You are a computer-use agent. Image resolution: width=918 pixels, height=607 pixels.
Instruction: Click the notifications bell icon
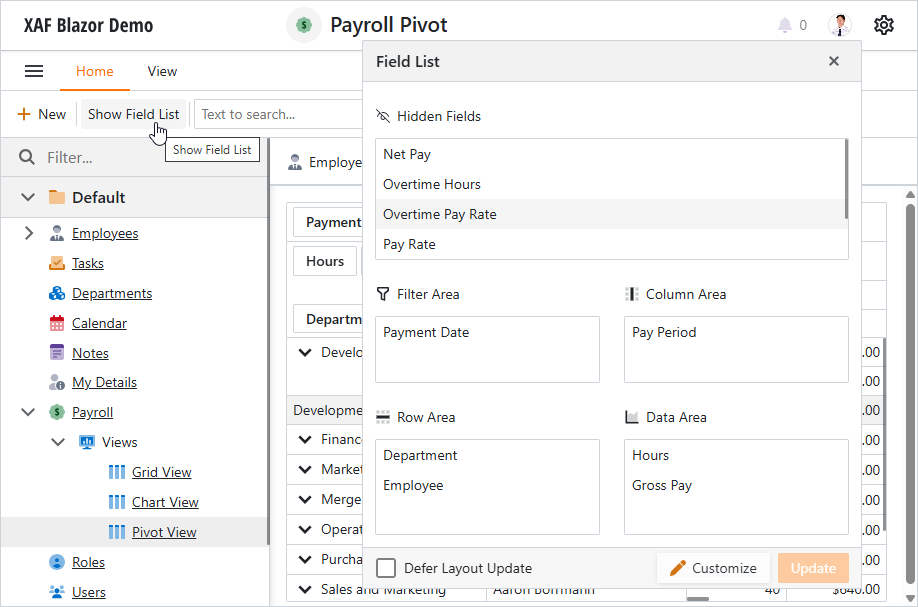[785, 25]
